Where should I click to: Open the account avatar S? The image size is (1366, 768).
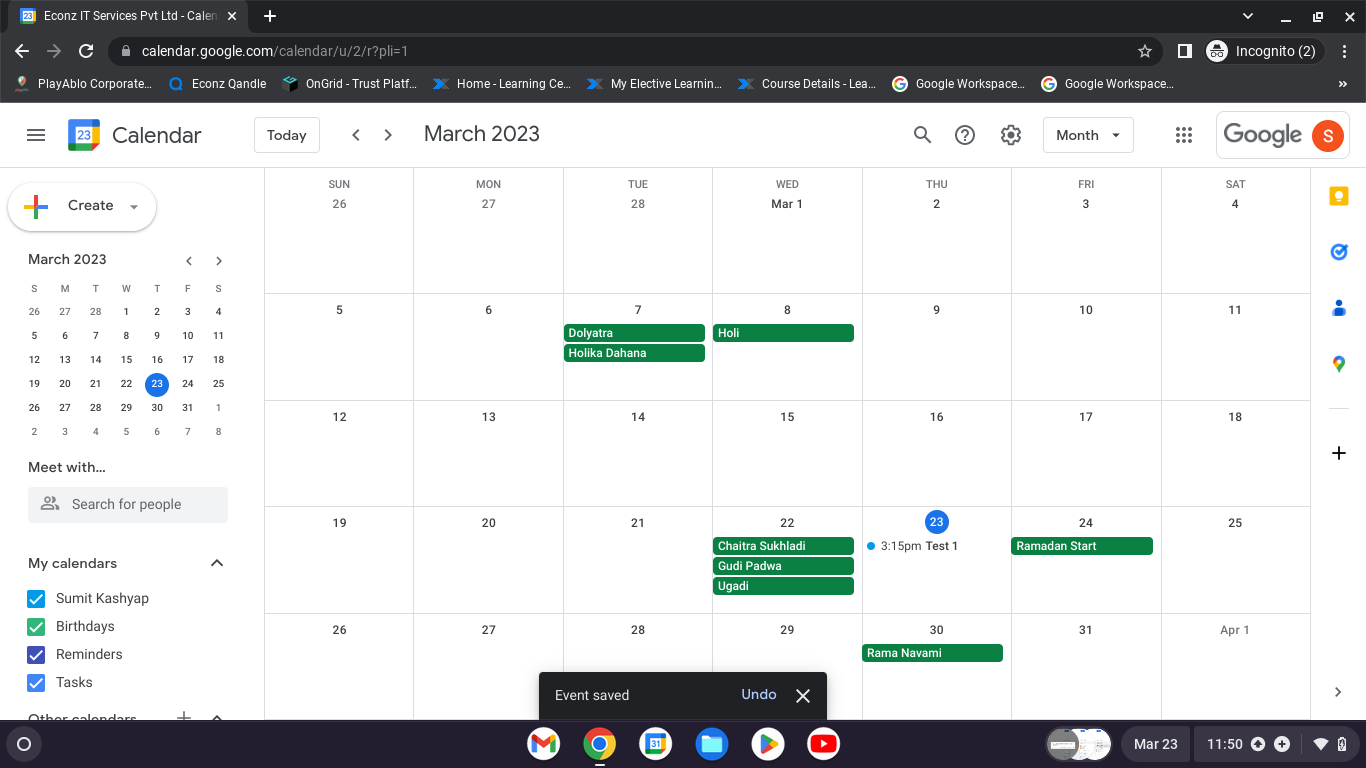(1327, 135)
